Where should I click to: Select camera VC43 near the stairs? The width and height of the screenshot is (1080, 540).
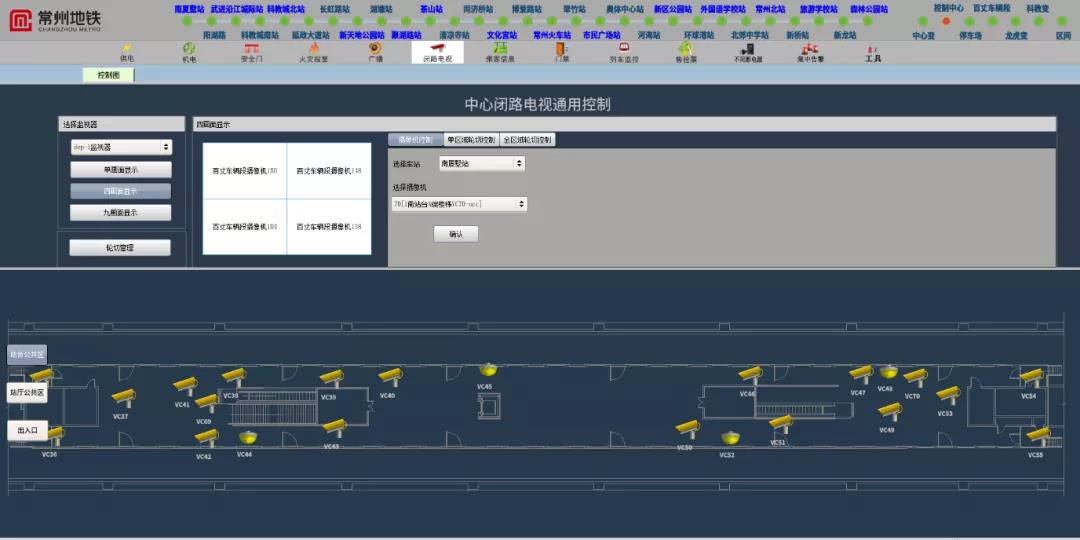(x=335, y=427)
